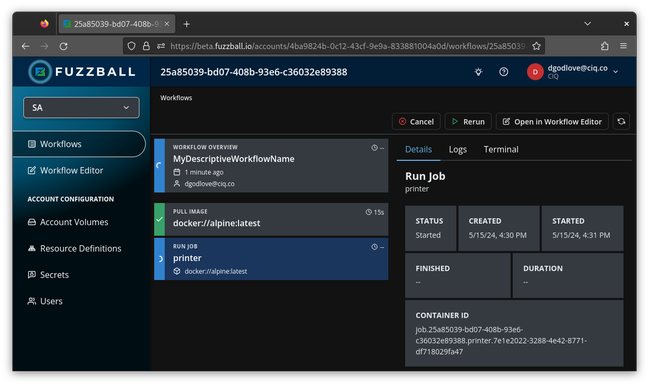Click the workflow ID title in header
This screenshot has height=386, width=650.
click(x=254, y=72)
